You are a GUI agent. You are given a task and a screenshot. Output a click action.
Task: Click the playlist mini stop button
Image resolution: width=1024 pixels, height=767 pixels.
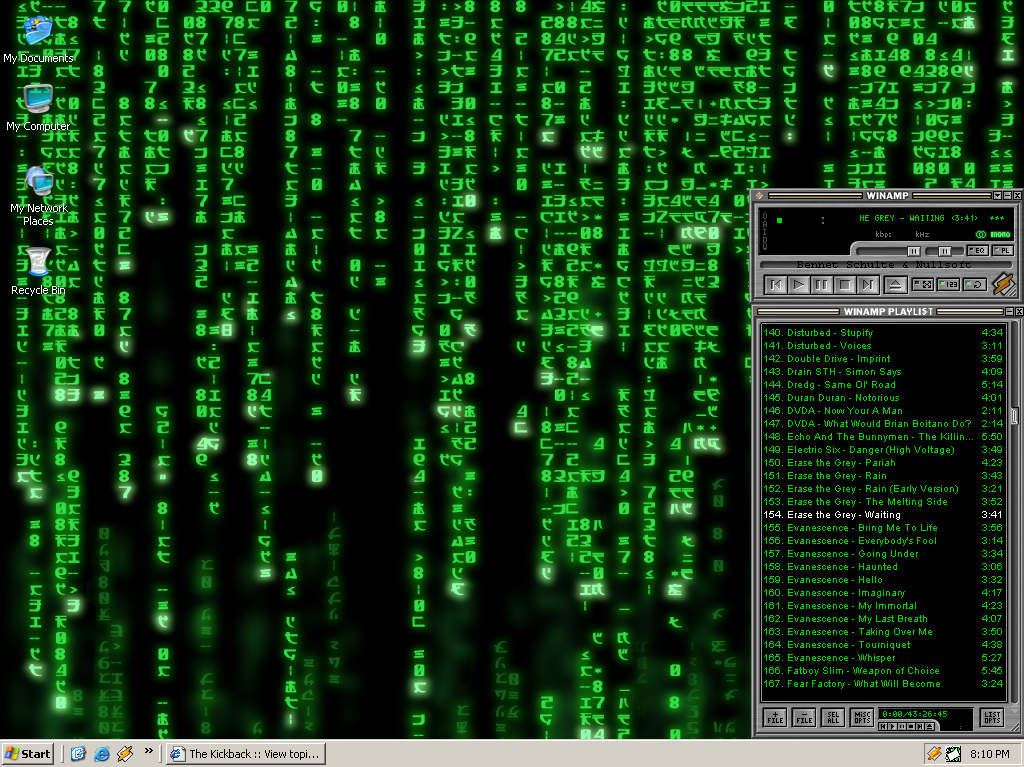pyautogui.click(x=911, y=726)
